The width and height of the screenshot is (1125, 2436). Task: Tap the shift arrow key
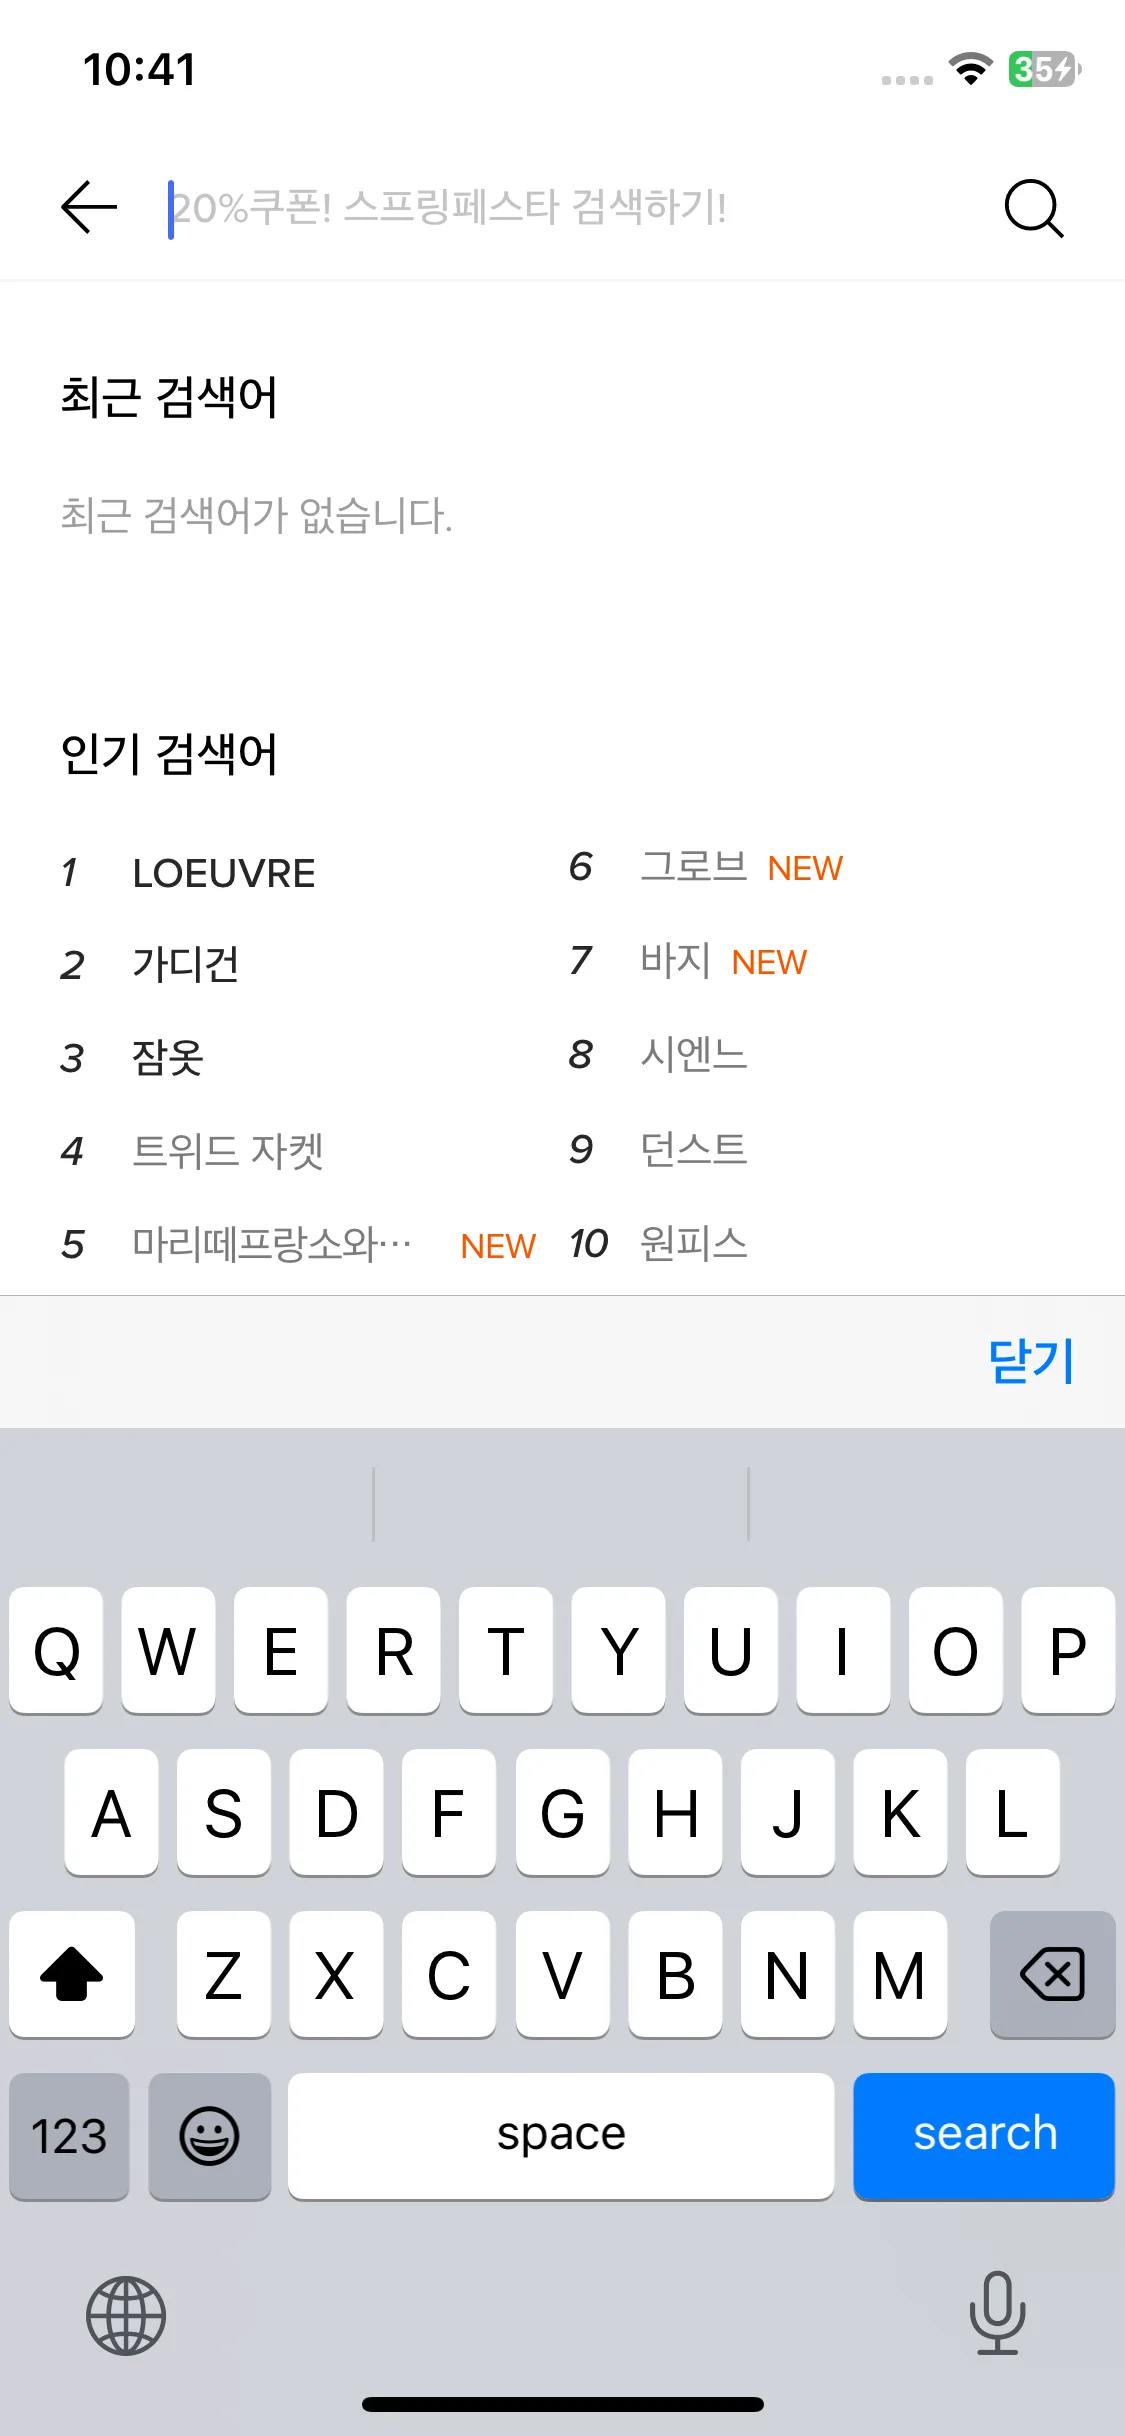coord(72,1974)
